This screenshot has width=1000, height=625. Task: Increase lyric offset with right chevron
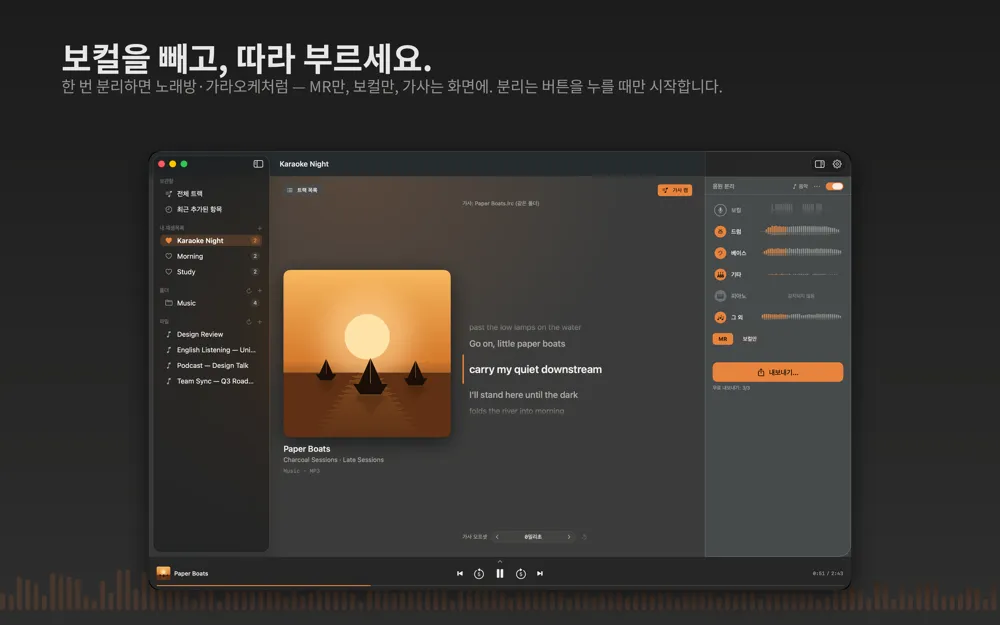pos(569,537)
